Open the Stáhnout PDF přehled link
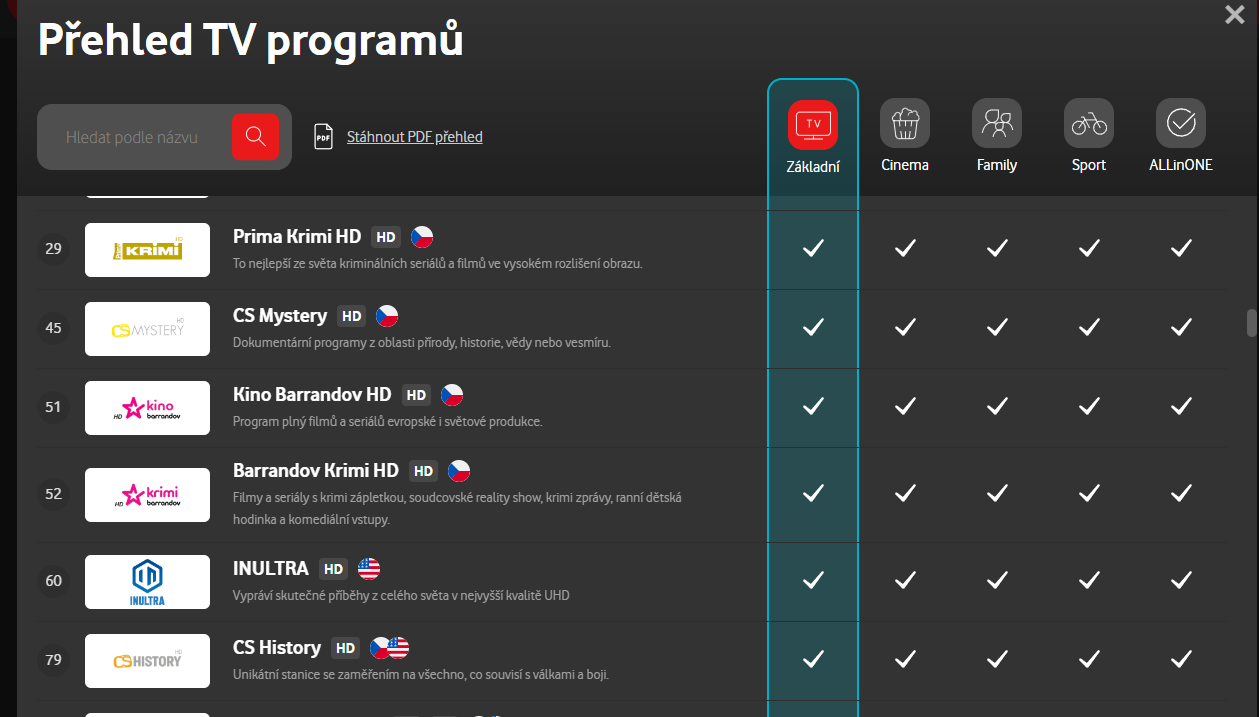Viewport: 1259px width, 717px height. (415, 137)
